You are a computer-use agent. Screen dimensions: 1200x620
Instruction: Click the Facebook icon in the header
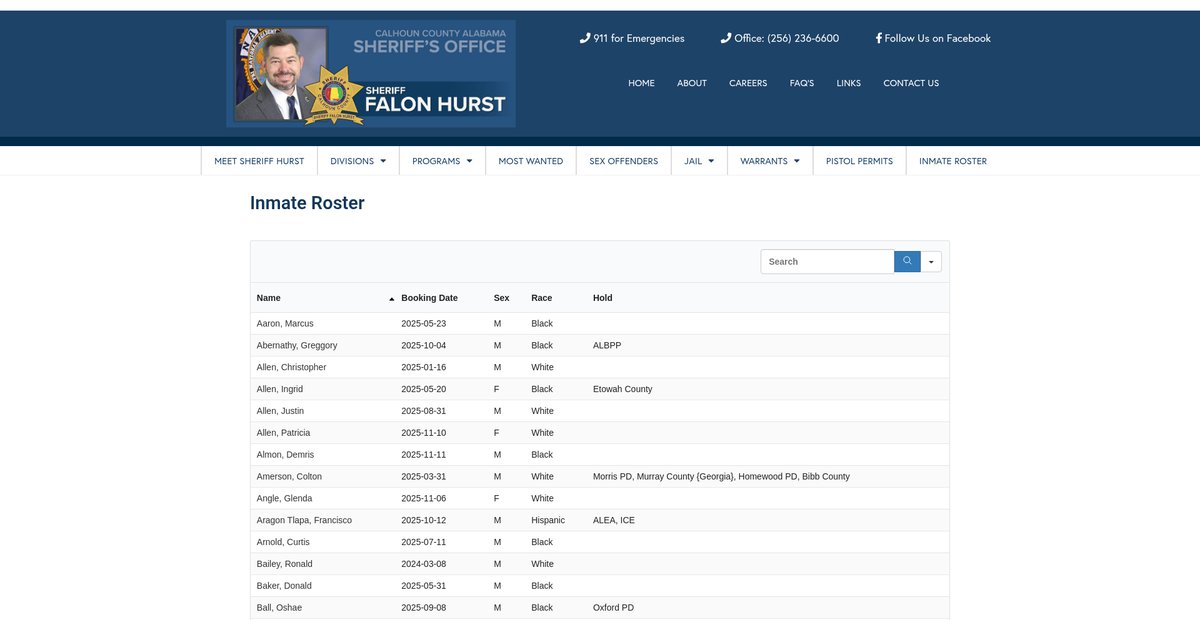(879, 38)
